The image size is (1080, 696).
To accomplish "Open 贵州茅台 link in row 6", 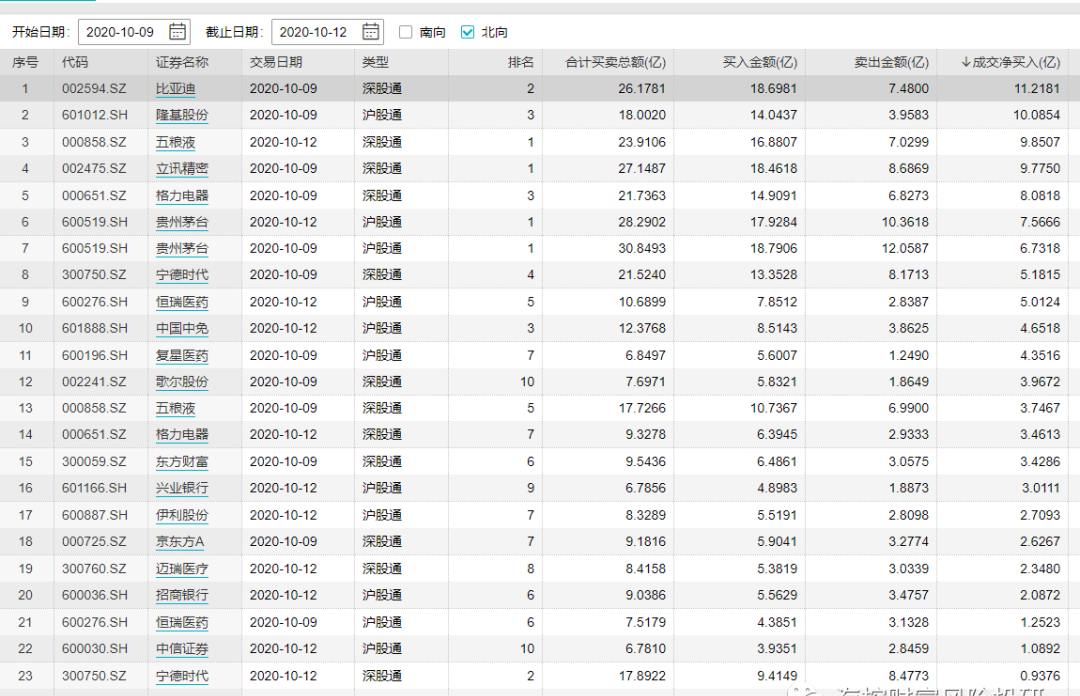I will click(182, 222).
